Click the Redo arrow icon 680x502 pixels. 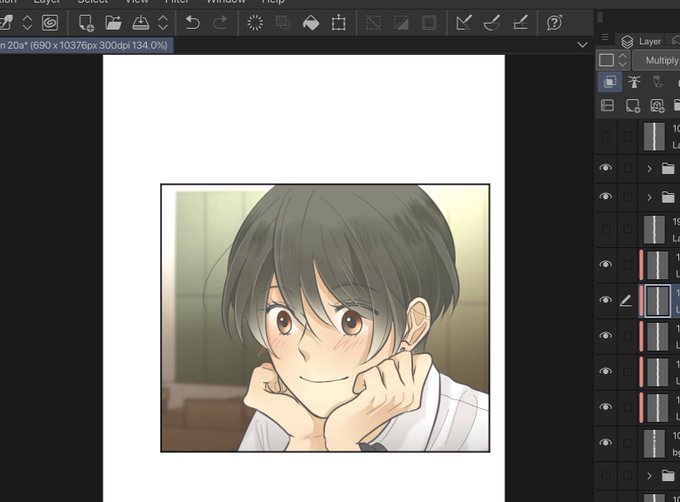220,23
